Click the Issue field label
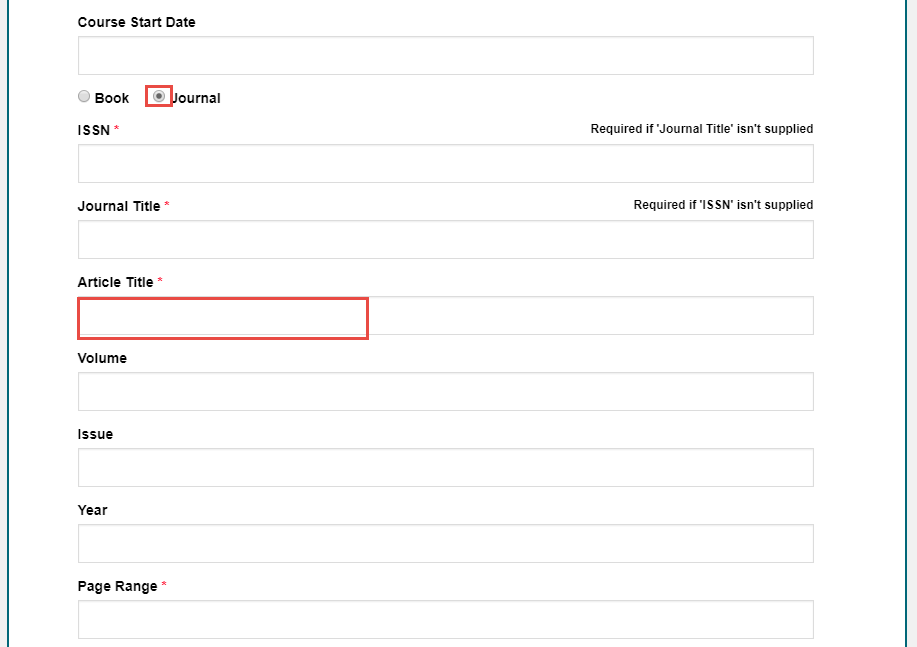The image size is (917, 647). [95, 434]
